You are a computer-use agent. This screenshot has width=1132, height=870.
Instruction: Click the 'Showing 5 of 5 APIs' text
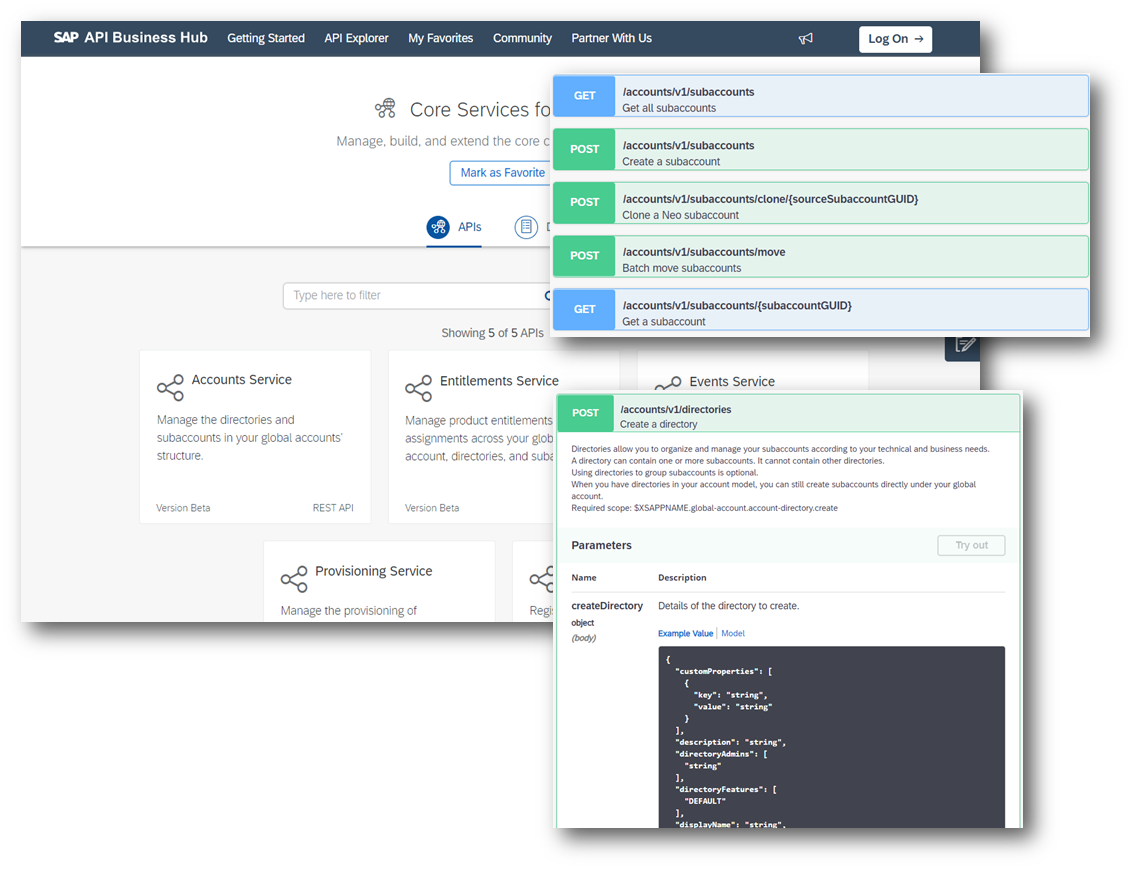492,333
